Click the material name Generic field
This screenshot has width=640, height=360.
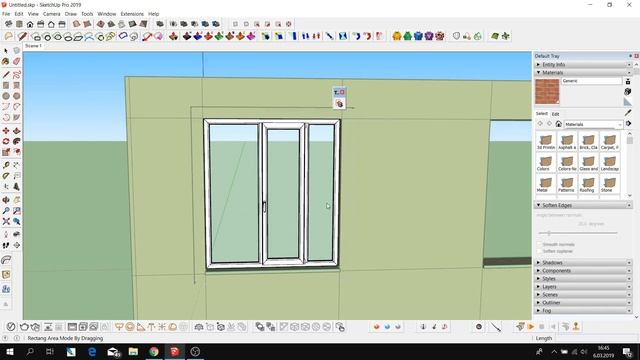591,81
